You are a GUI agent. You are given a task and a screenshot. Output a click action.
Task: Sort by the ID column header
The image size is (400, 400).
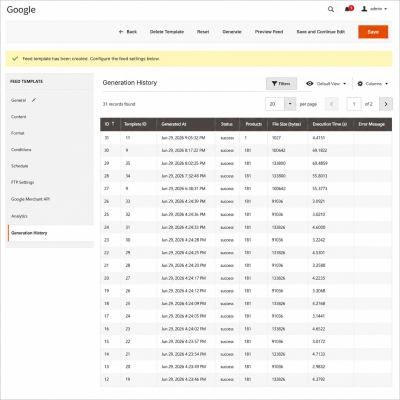[x=110, y=124]
